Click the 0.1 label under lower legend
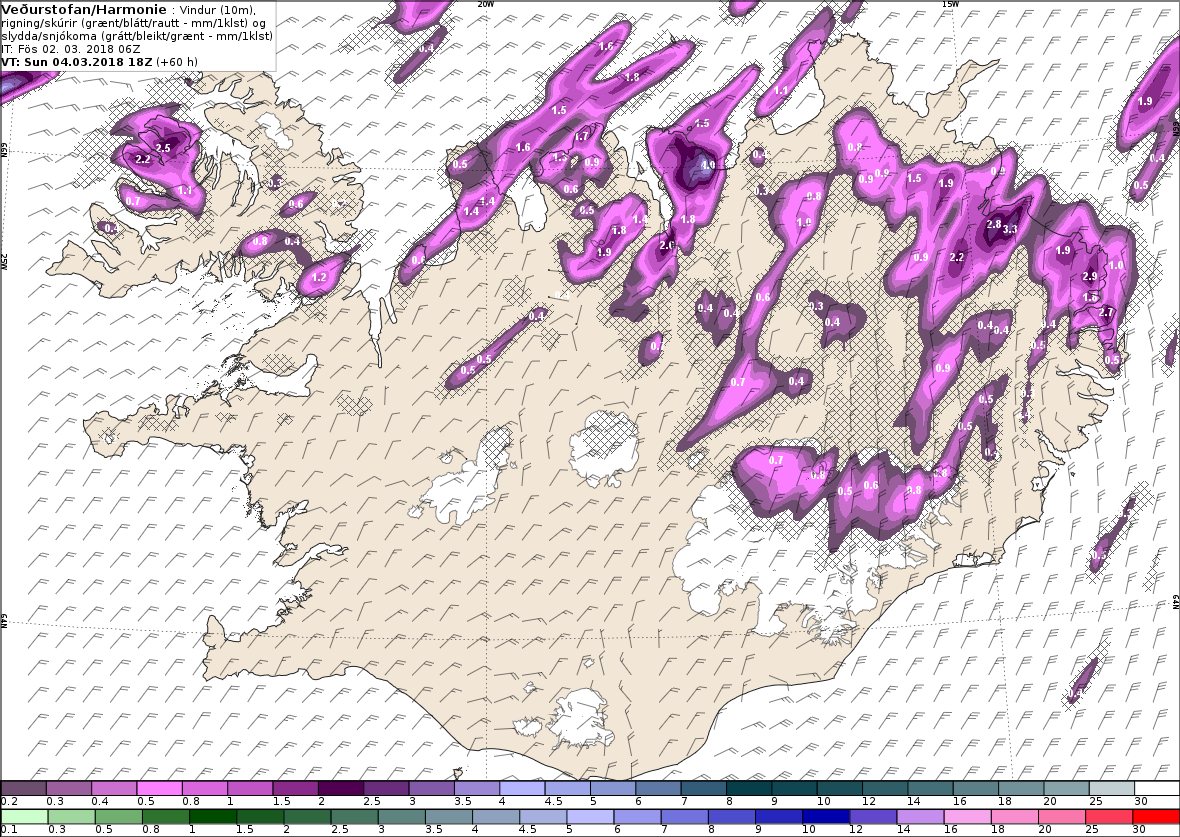Screen dimensions: 1180x837 9,829
